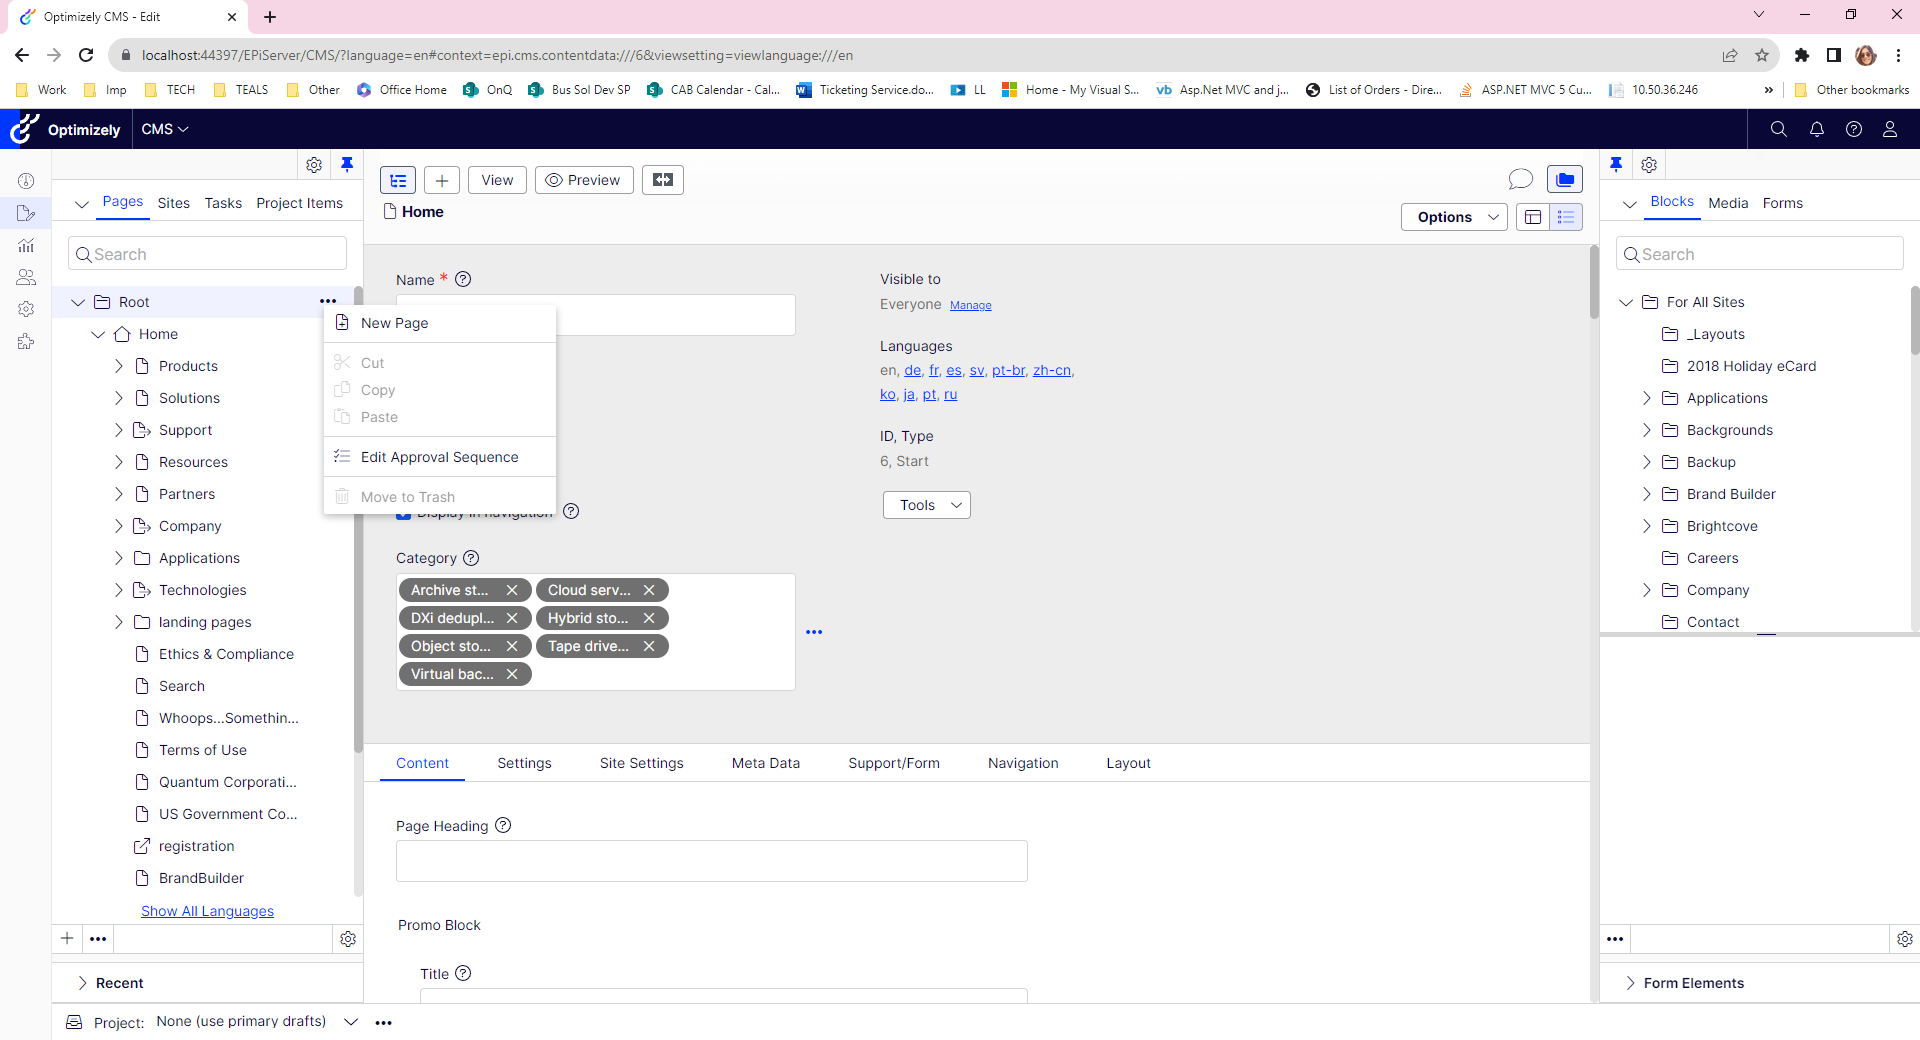Remove the Archive storage category tag
Viewport: 1920px width, 1040px height.
(x=512, y=590)
